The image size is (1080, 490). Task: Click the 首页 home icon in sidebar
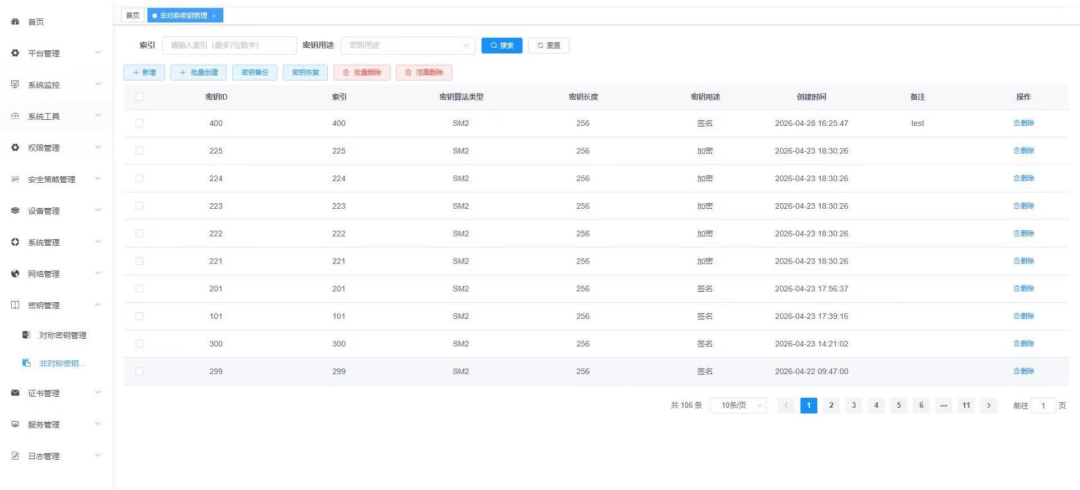[15, 22]
